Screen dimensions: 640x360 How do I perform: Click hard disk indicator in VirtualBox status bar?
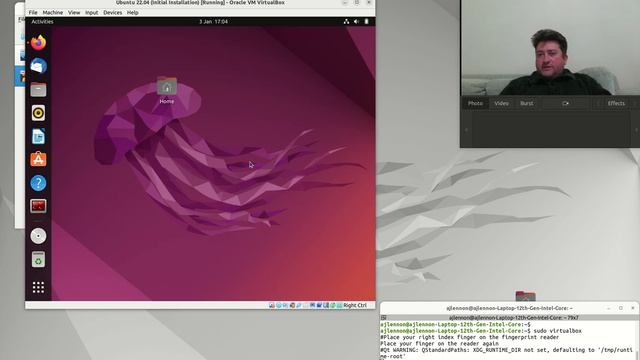272,305
